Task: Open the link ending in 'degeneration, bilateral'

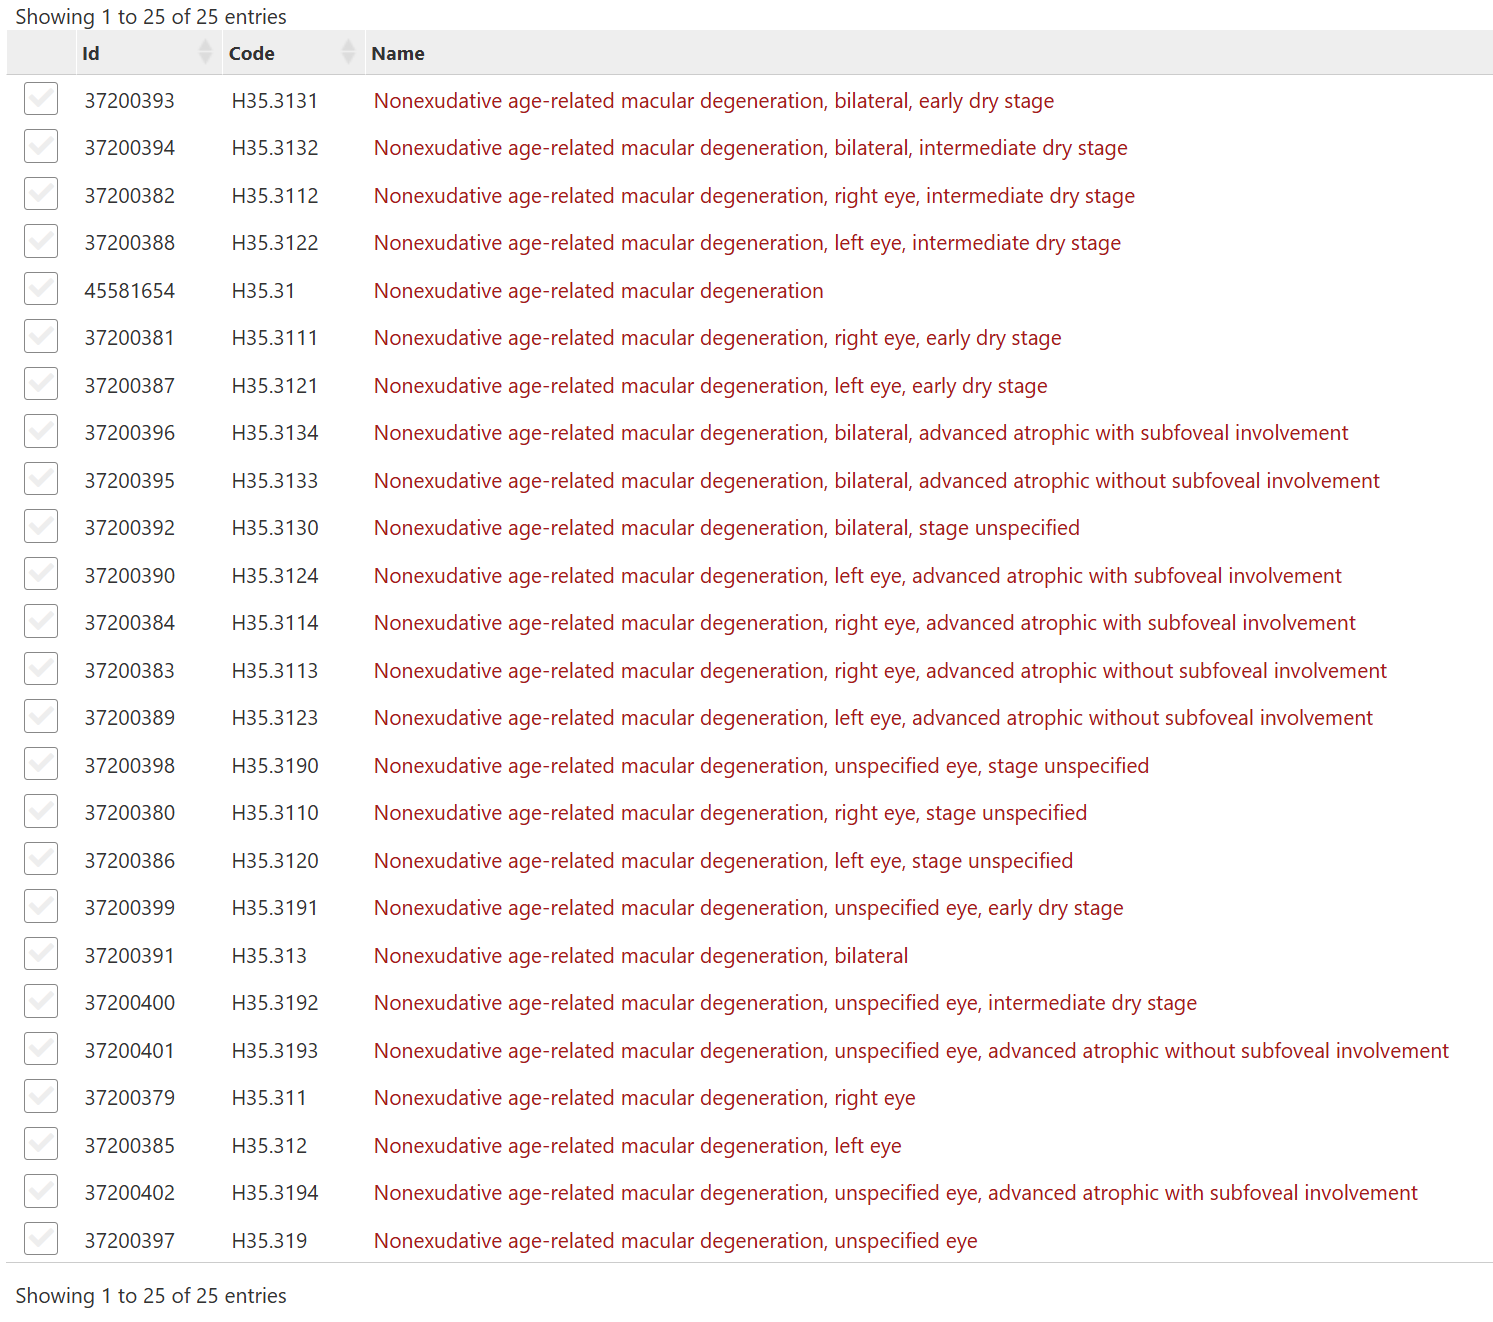Action: 640,956
